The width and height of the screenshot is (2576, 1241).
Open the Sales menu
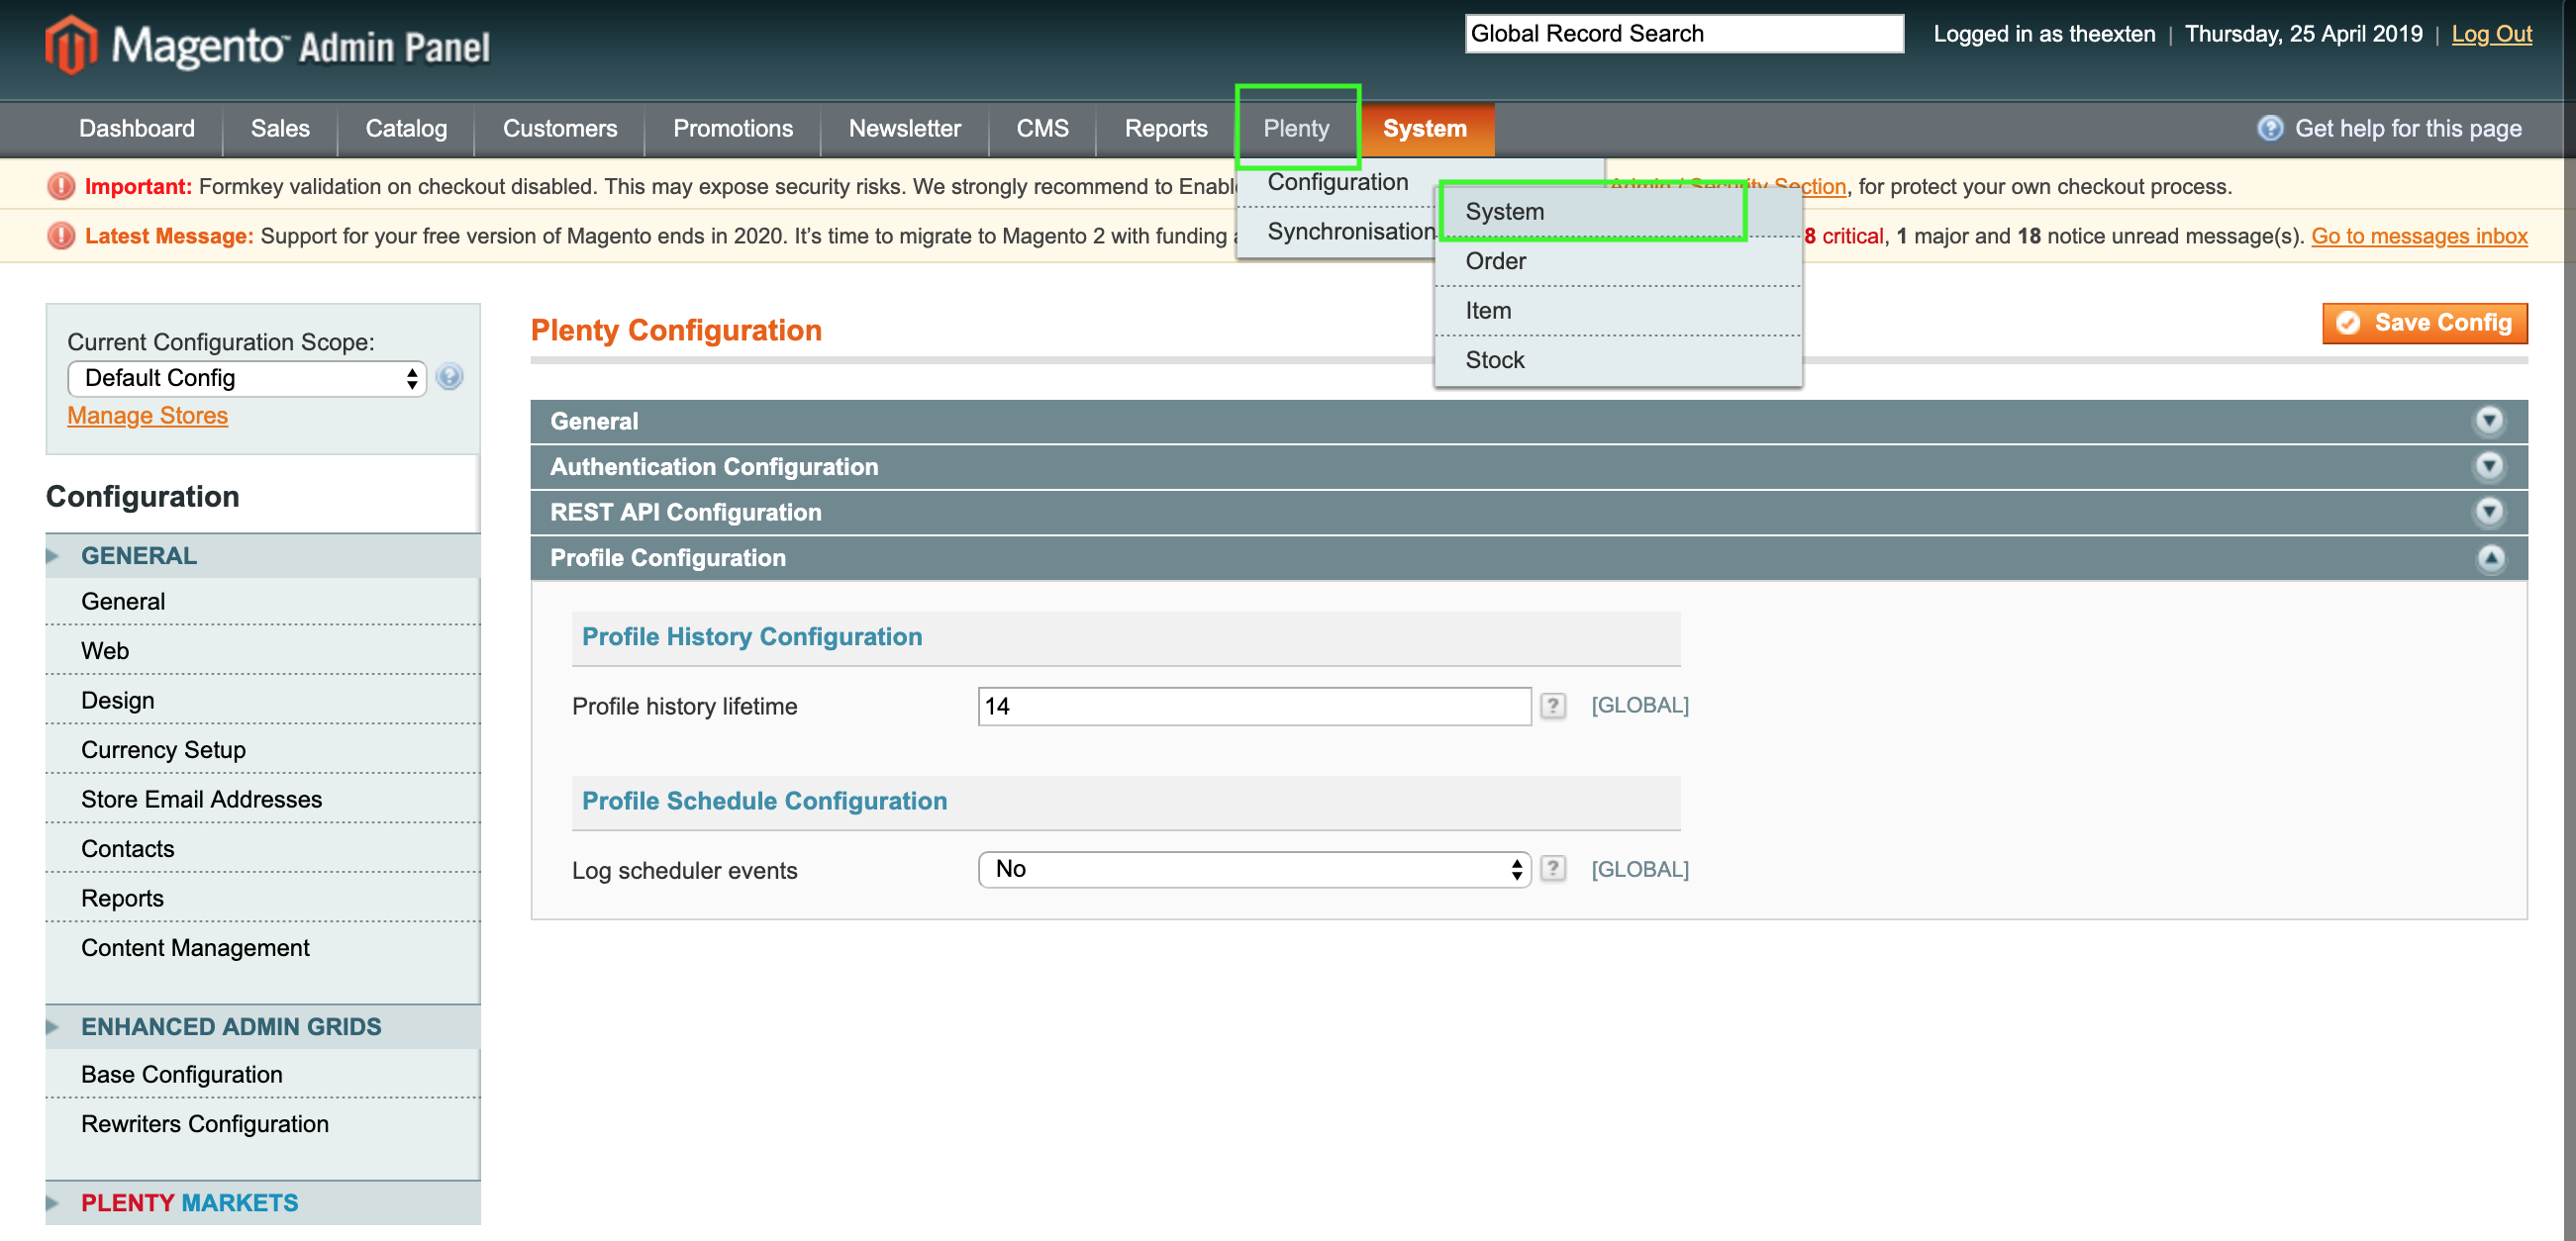pos(280,129)
